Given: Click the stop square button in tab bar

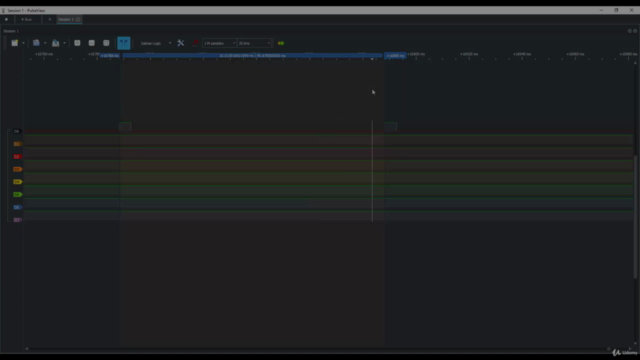Looking at the screenshot, I should tap(7, 19).
